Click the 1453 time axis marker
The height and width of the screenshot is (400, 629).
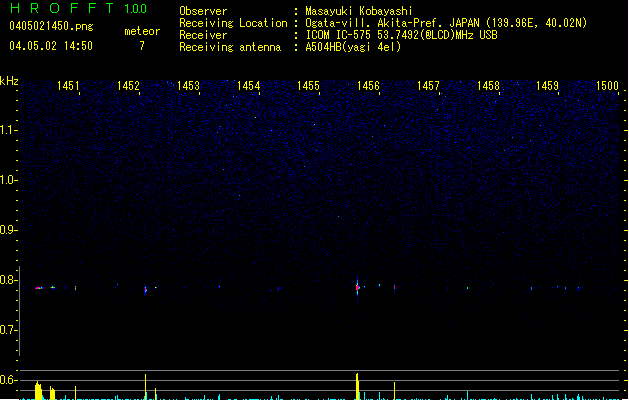[188, 86]
